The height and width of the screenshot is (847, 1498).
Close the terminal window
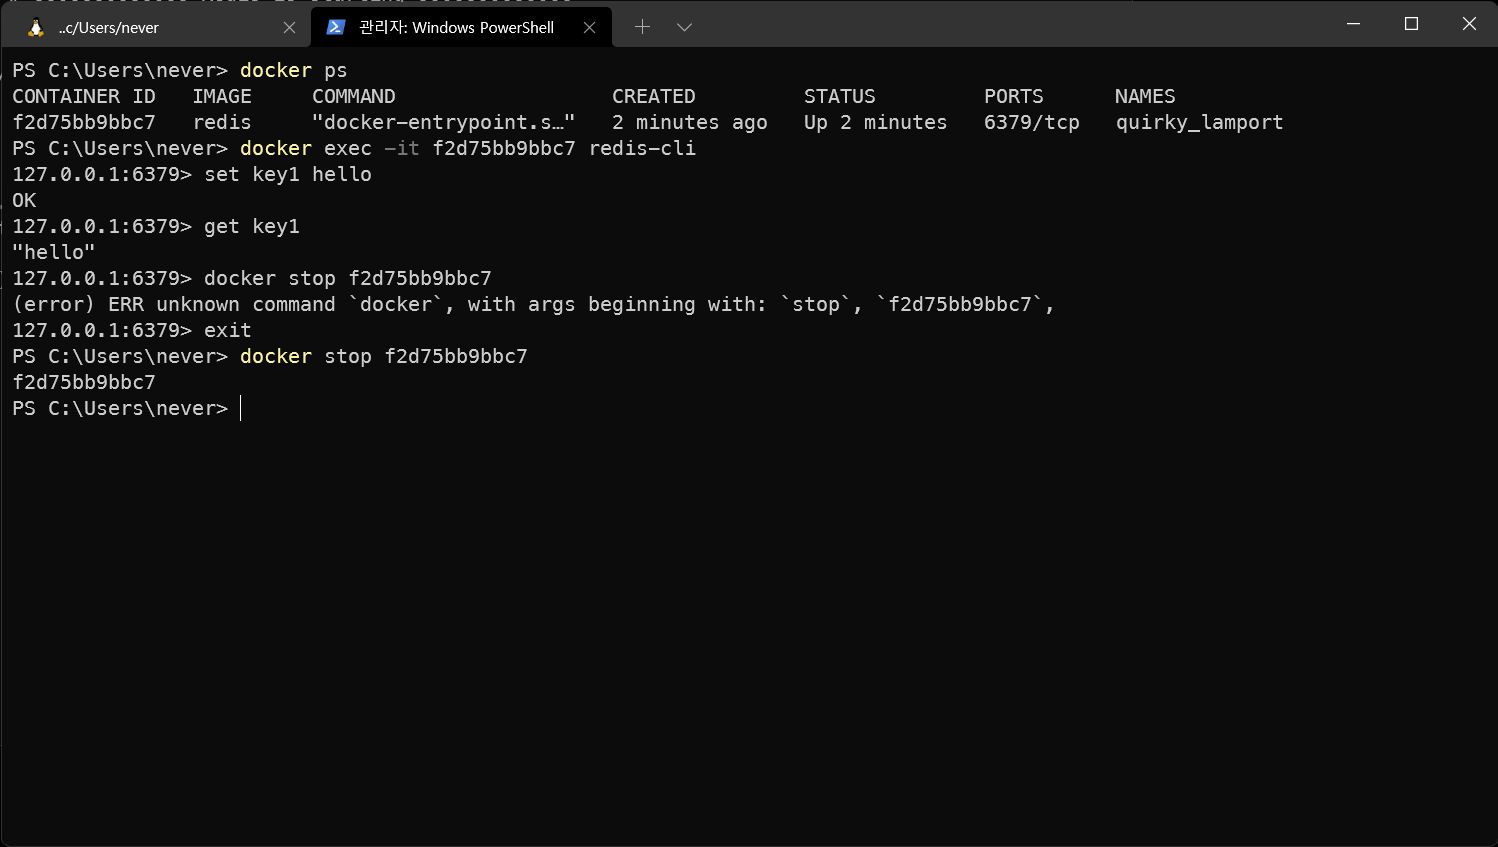(1469, 24)
